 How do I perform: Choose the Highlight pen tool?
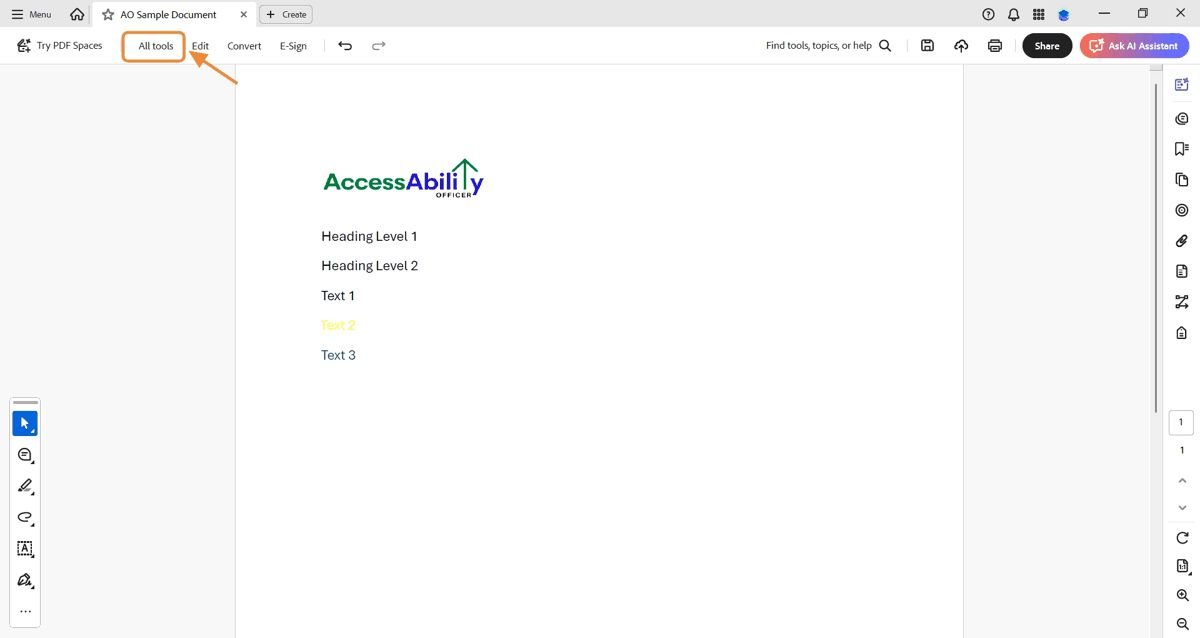tap(25, 486)
